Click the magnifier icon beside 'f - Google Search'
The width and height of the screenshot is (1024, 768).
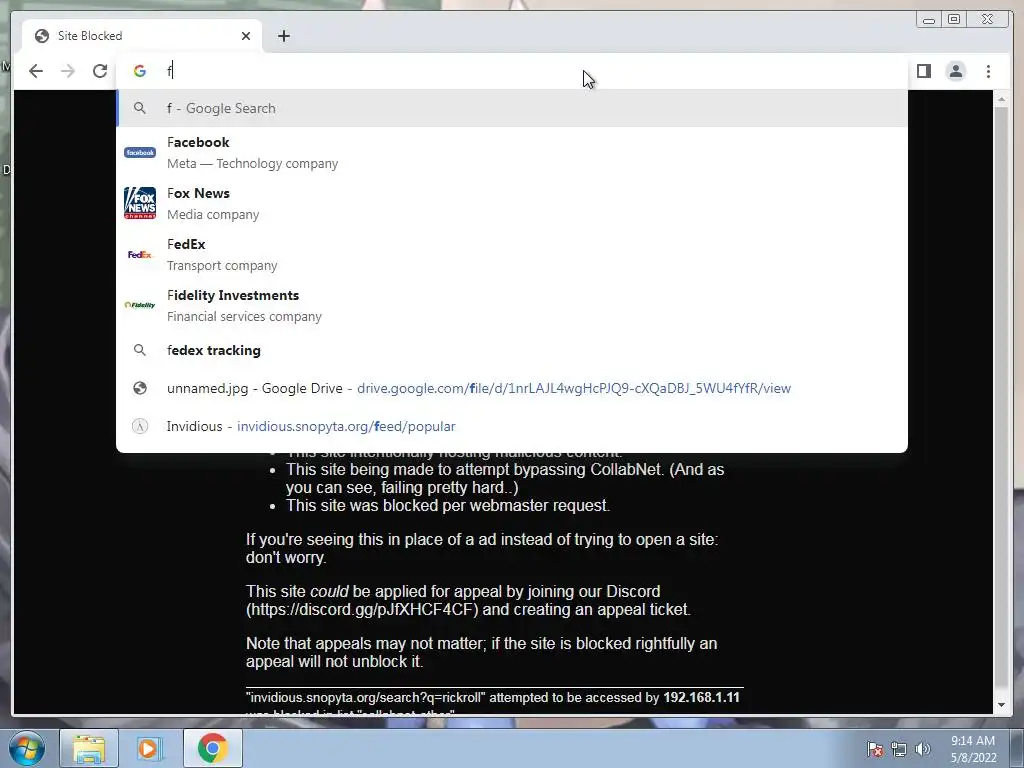click(x=140, y=108)
